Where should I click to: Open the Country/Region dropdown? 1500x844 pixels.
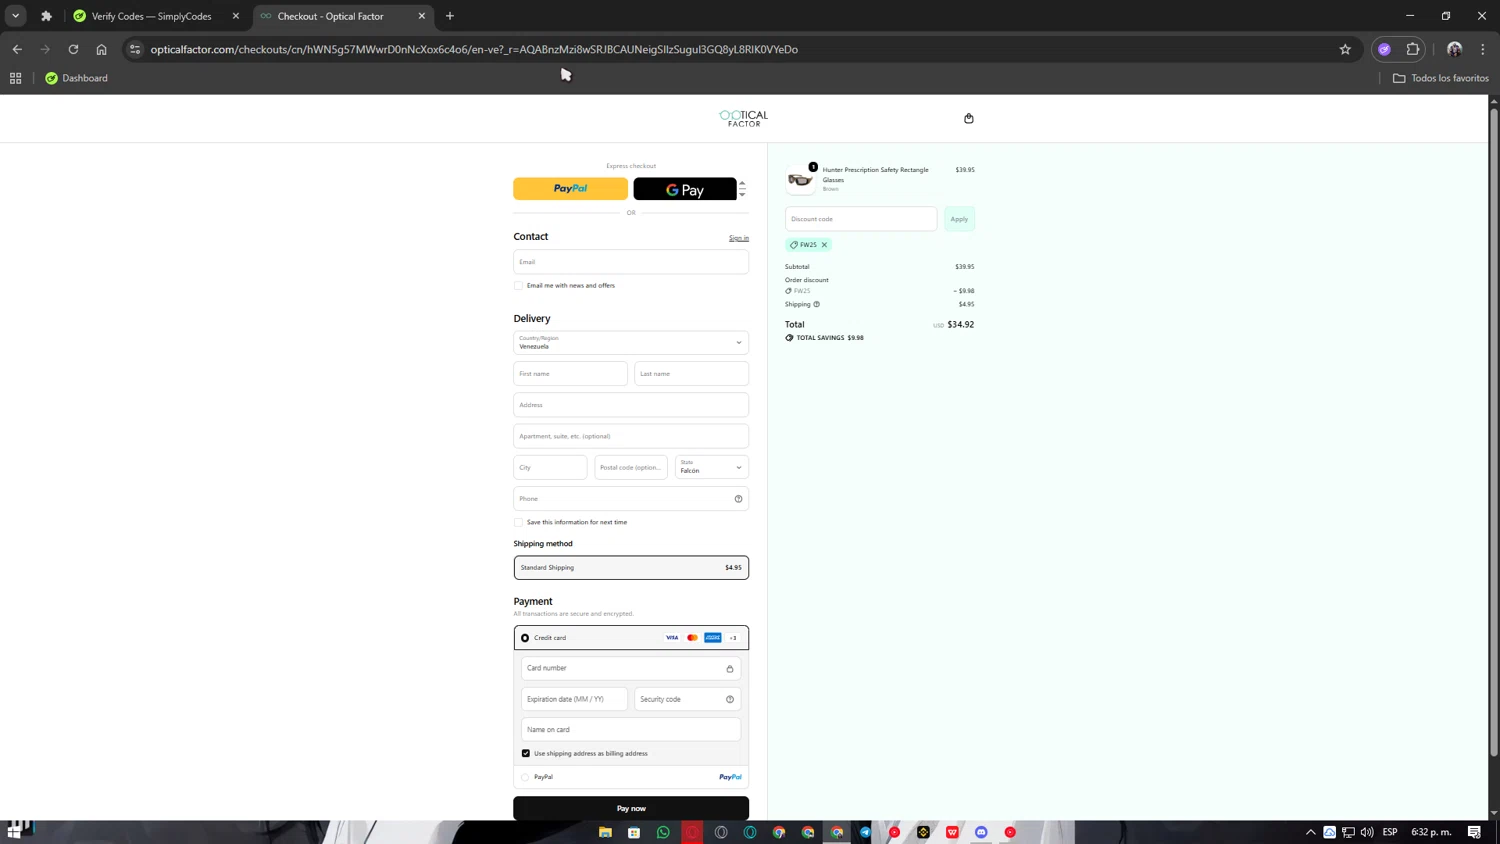click(631, 343)
